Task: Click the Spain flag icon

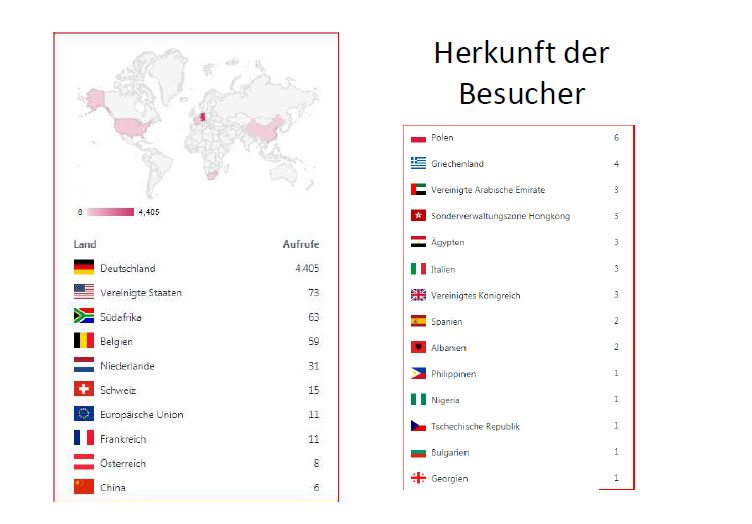Action: coord(418,321)
